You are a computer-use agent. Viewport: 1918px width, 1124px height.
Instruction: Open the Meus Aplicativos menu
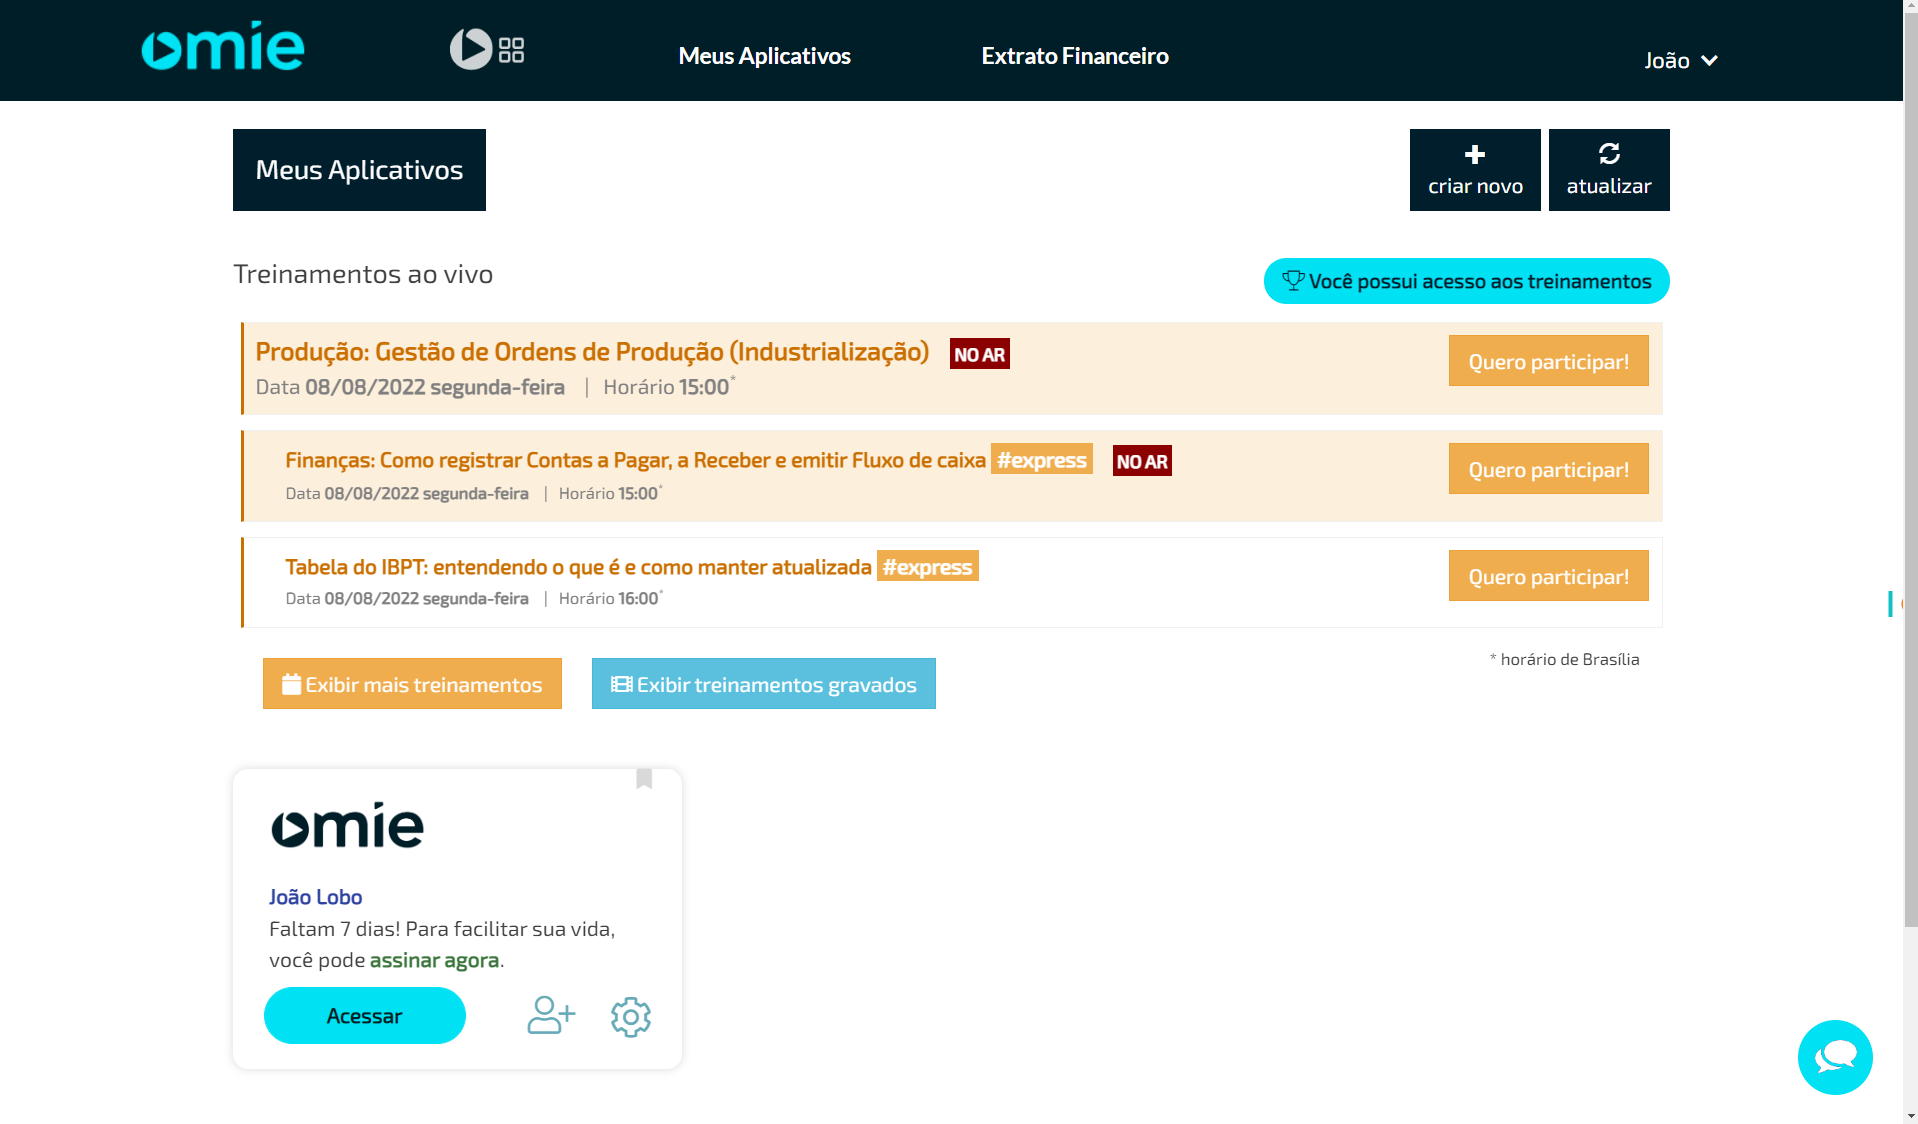[x=764, y=56]
